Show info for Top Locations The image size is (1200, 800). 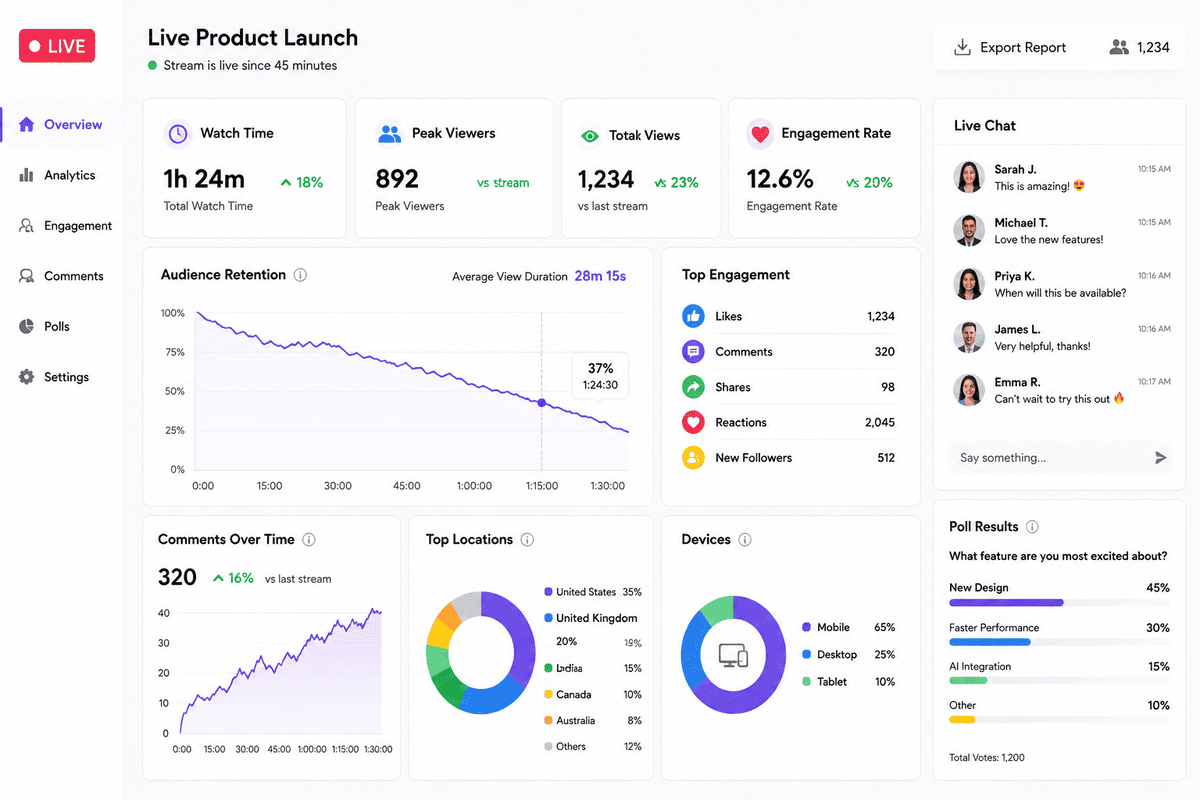tap(527, 540)
